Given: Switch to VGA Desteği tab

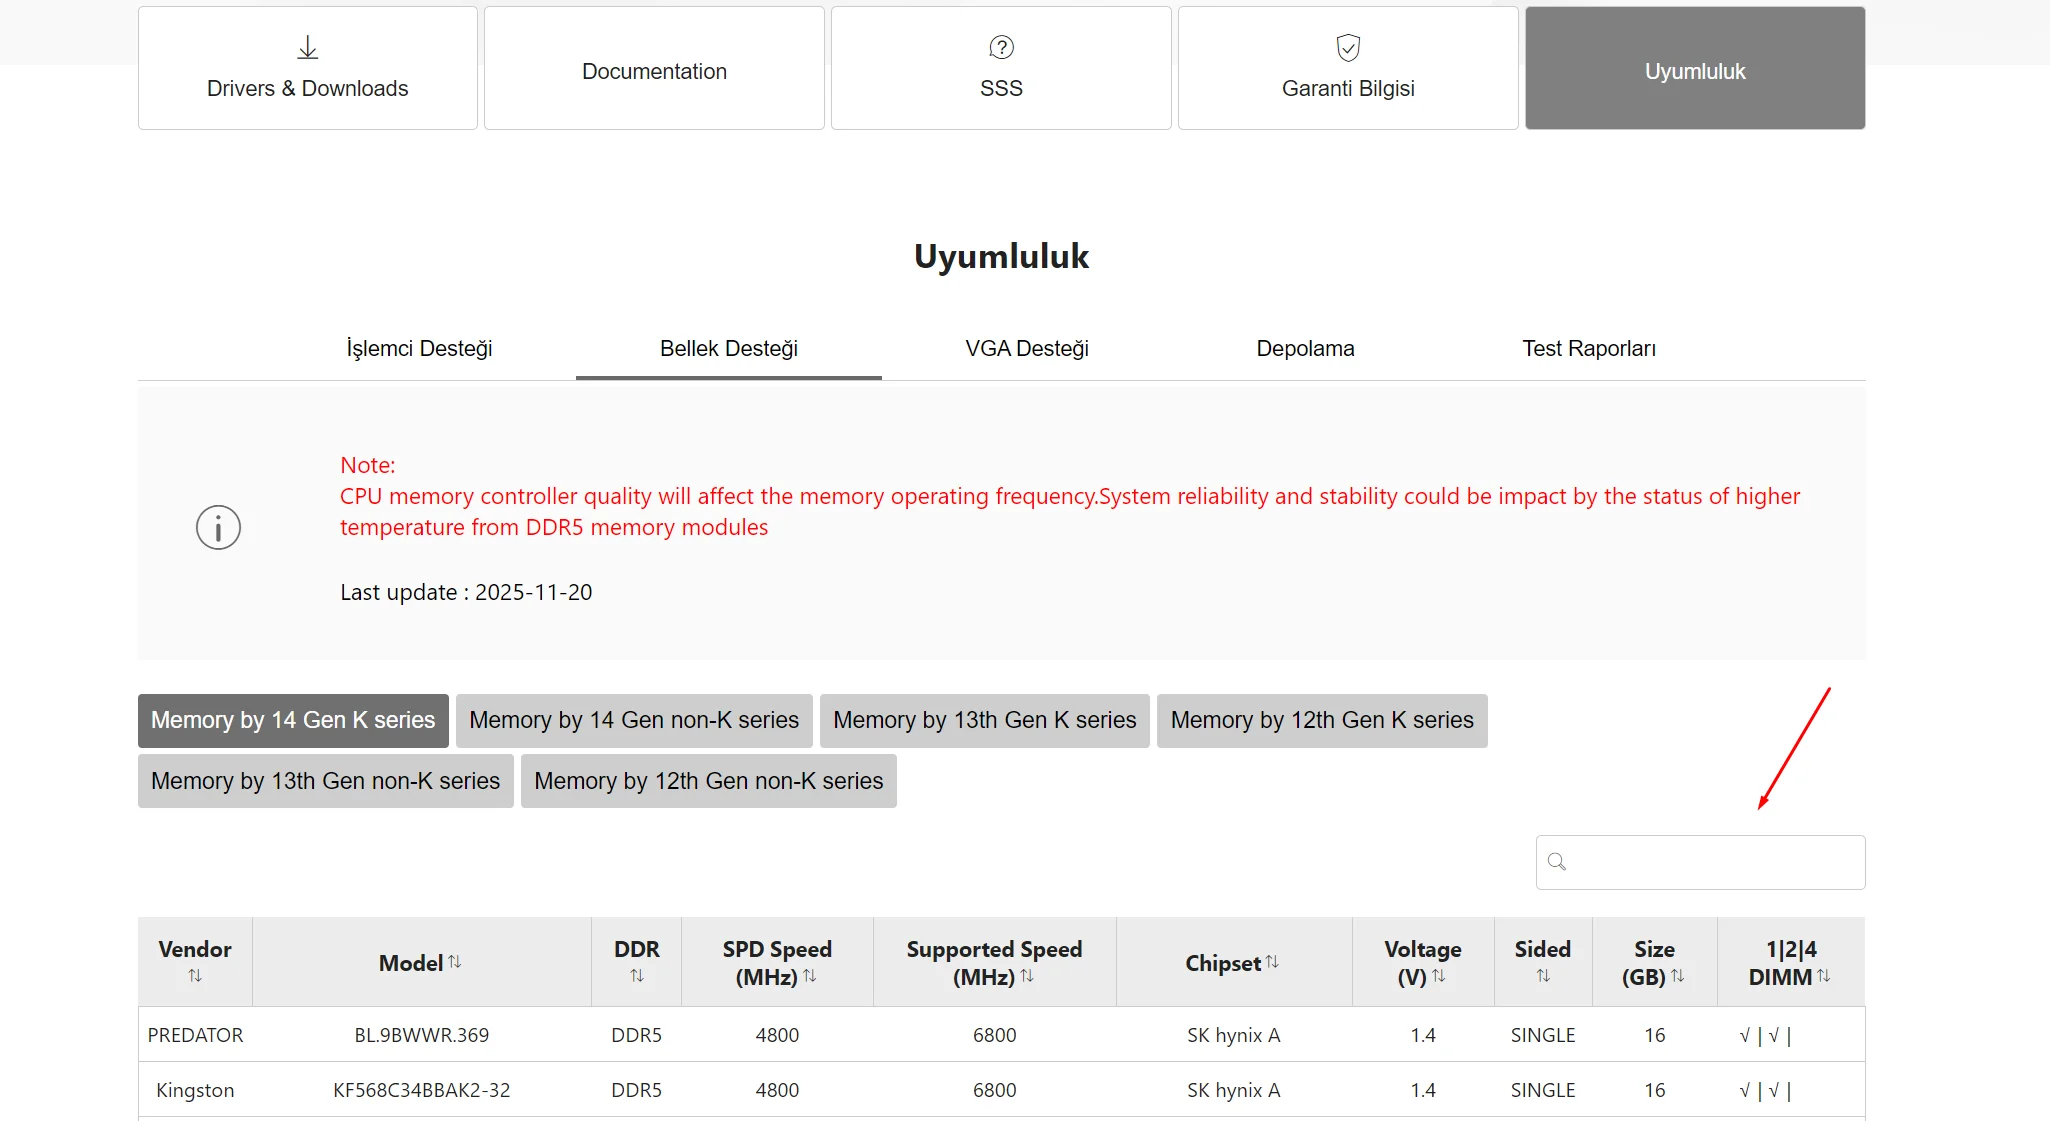Looking at the screenshot, I should pyautogui.click(x=1026, y=349).
